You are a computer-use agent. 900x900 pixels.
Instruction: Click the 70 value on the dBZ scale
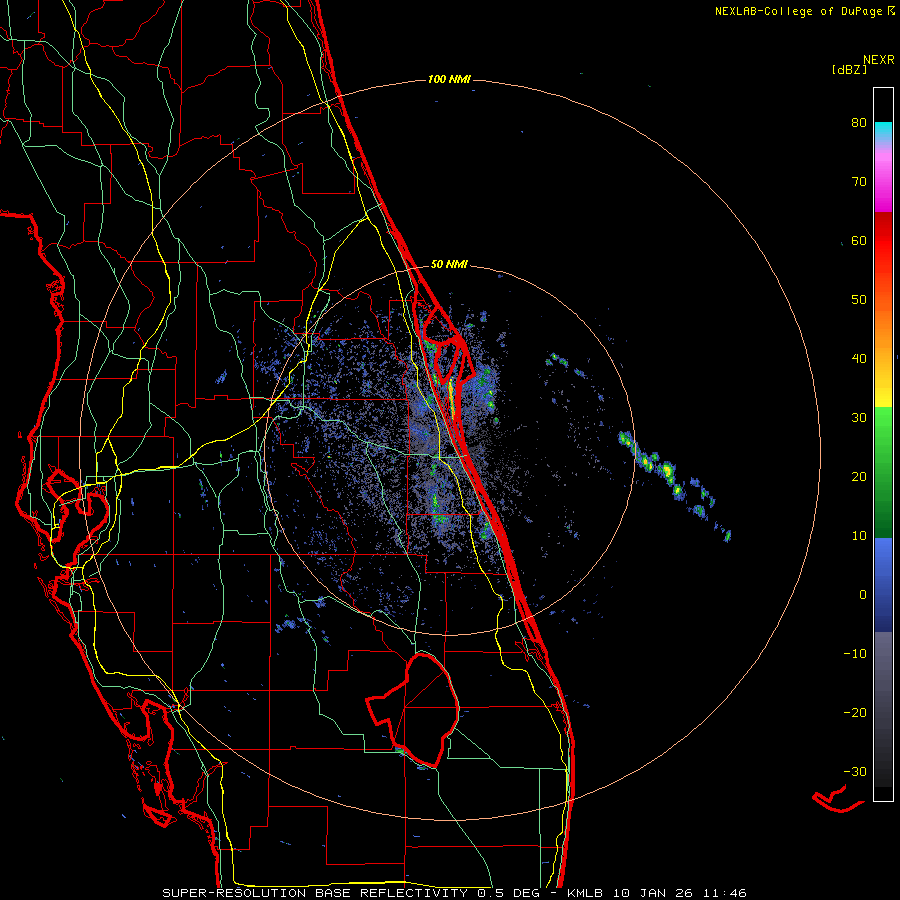859,182
